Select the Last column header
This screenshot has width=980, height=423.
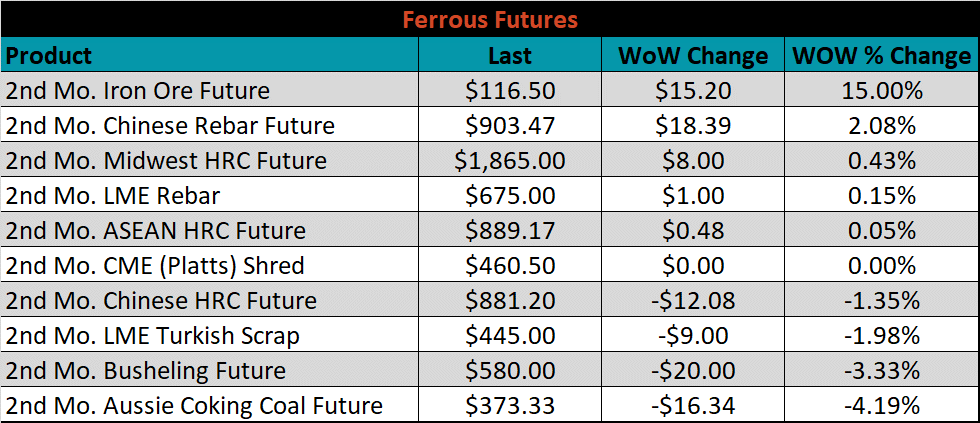[x=510, y=55]
